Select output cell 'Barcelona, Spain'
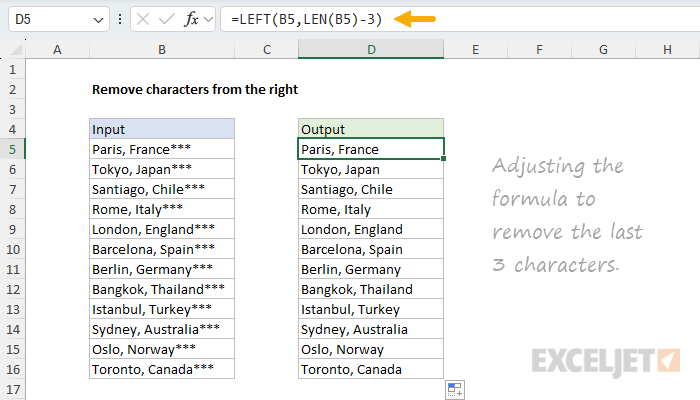The width and height of the screenshot is (700, 400). [x=371, y=249]
